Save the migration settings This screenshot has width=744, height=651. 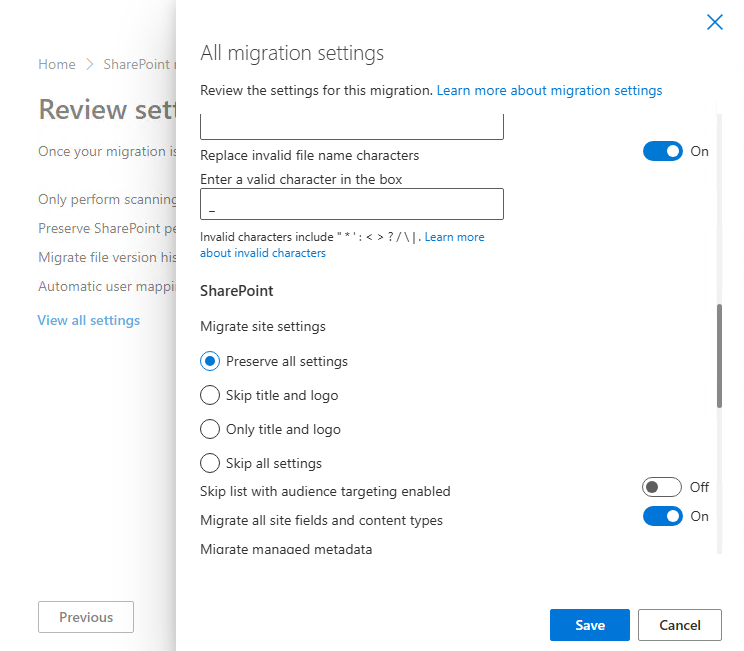[x=590, y=625]
